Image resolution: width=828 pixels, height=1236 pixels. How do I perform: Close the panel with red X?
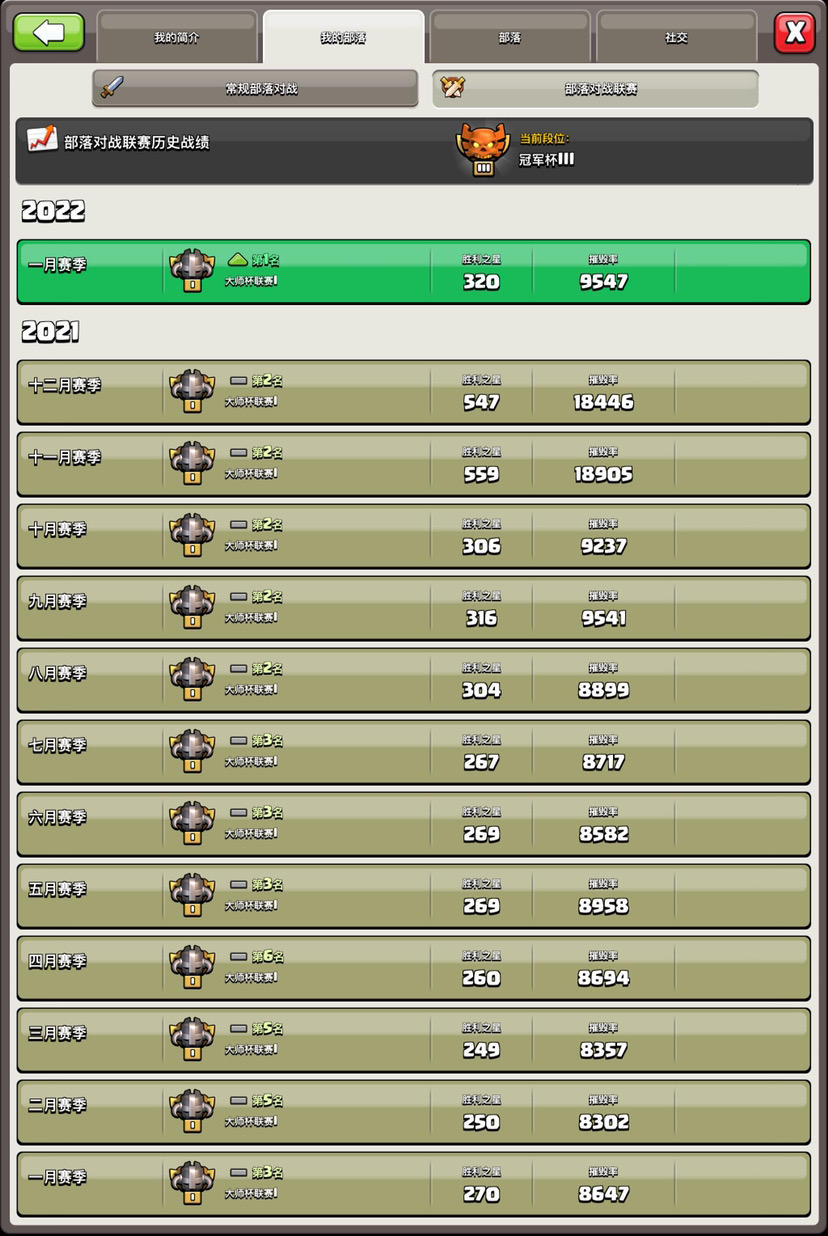[x=795, y=33]
